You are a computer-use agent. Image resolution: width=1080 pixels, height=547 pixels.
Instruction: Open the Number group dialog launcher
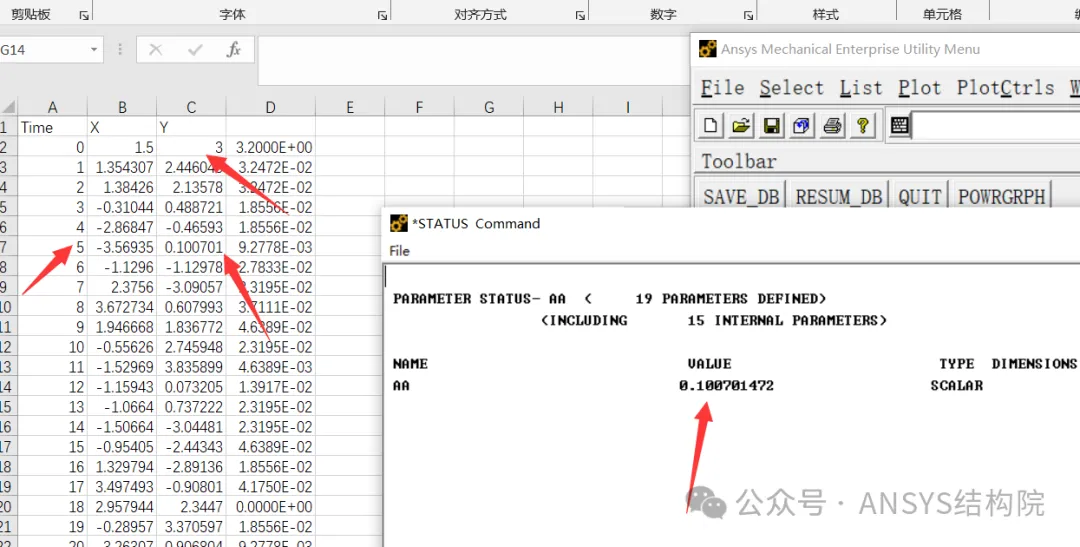(749, 15)
